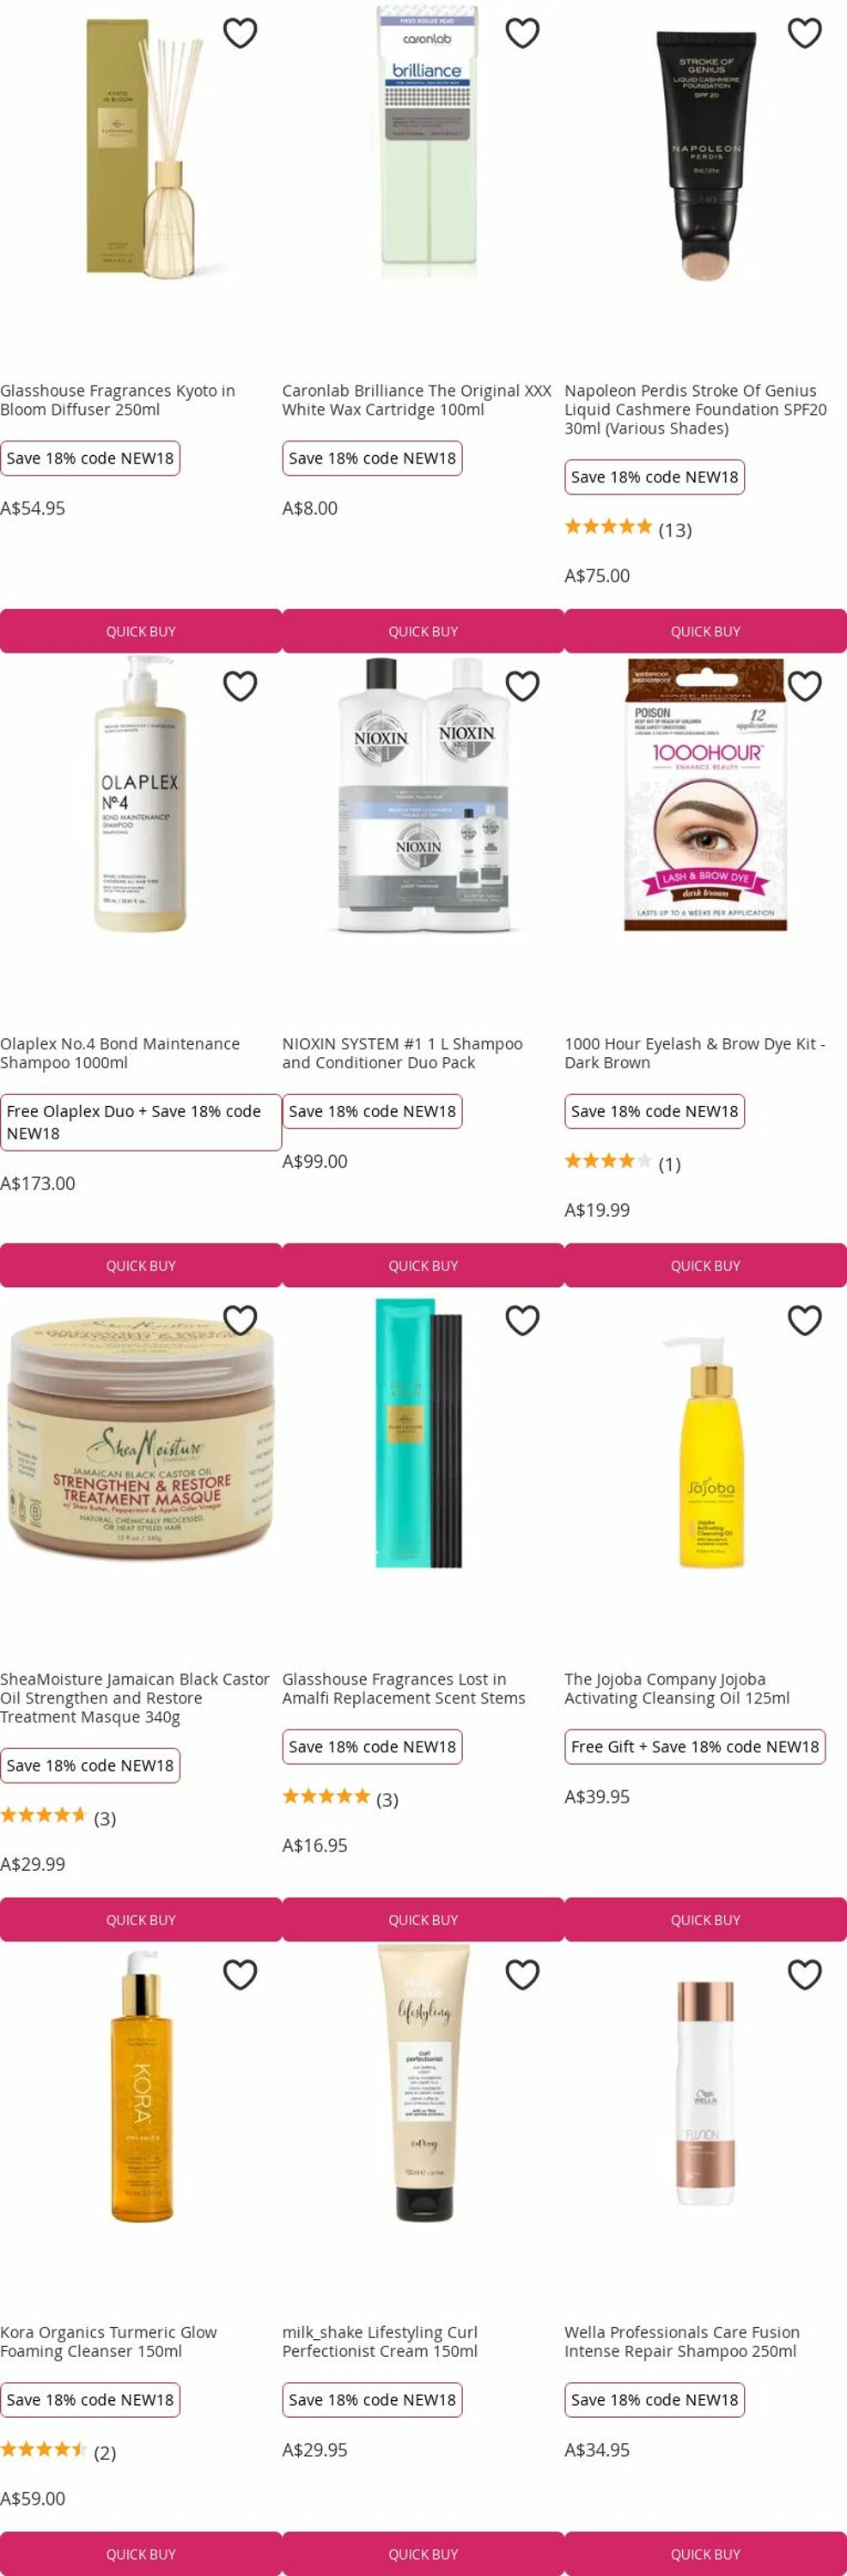Open Olaplex No.4 Bond Maintenance Shampoo title
847x2576 pixels.
coord(120,1053)
